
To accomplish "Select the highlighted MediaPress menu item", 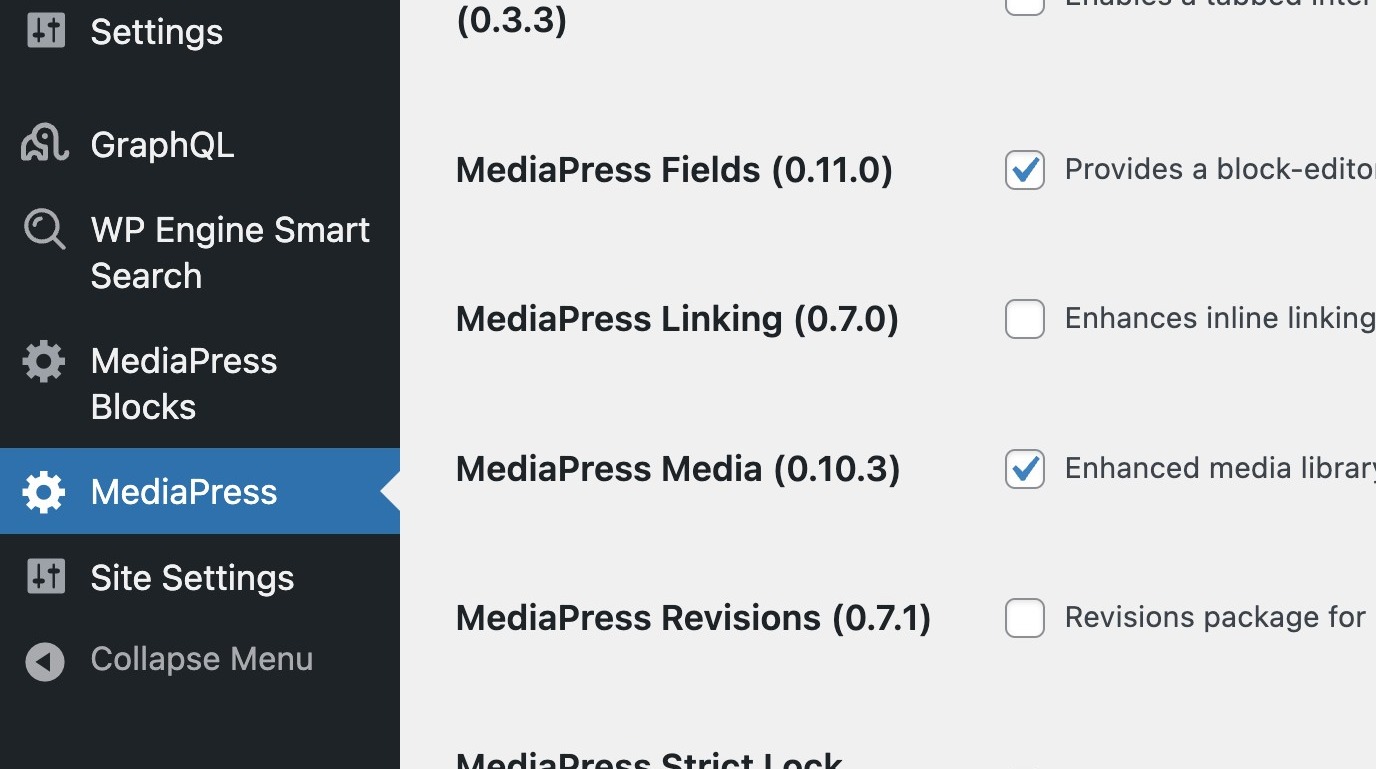I will [184, 492].
